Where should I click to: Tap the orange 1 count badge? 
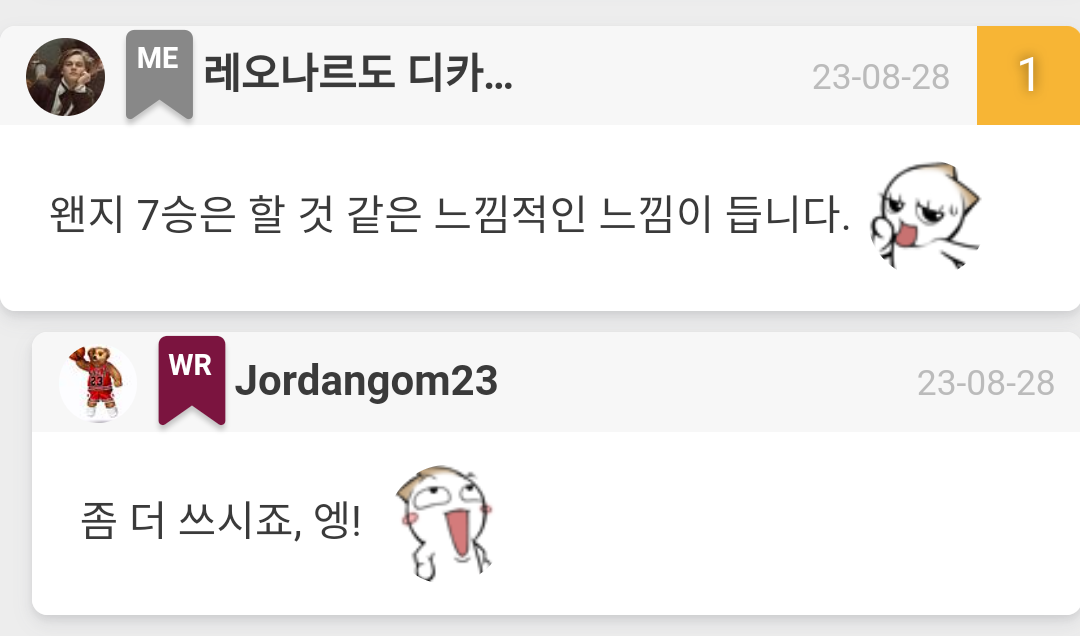pos(1028,75)
